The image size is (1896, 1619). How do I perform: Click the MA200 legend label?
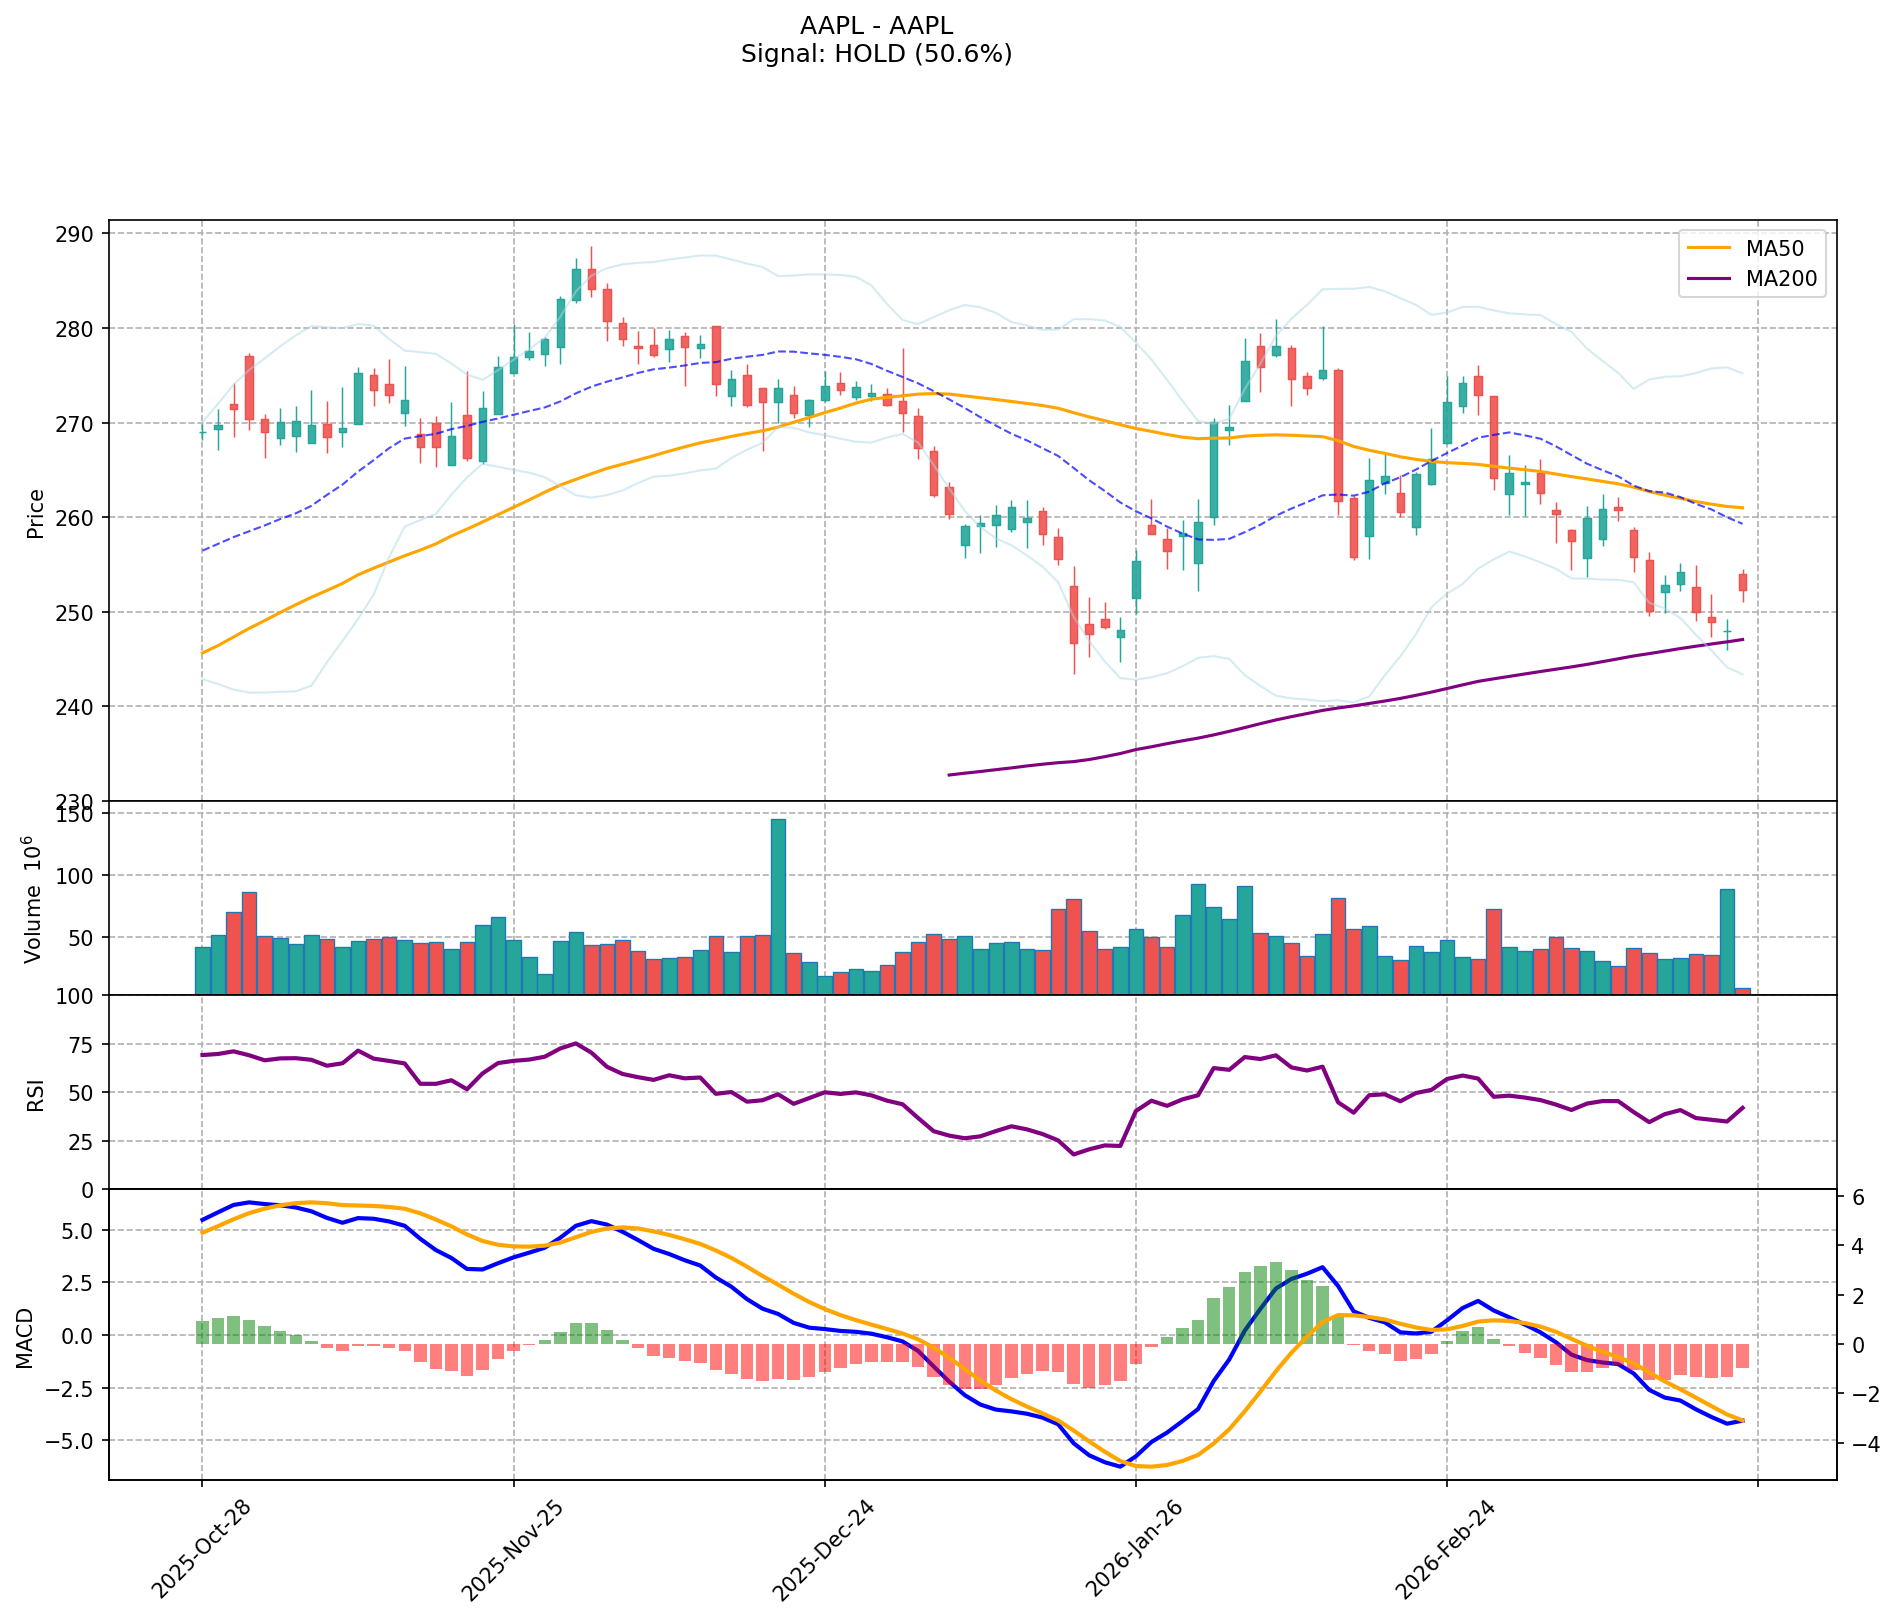tap(1779, 281)
